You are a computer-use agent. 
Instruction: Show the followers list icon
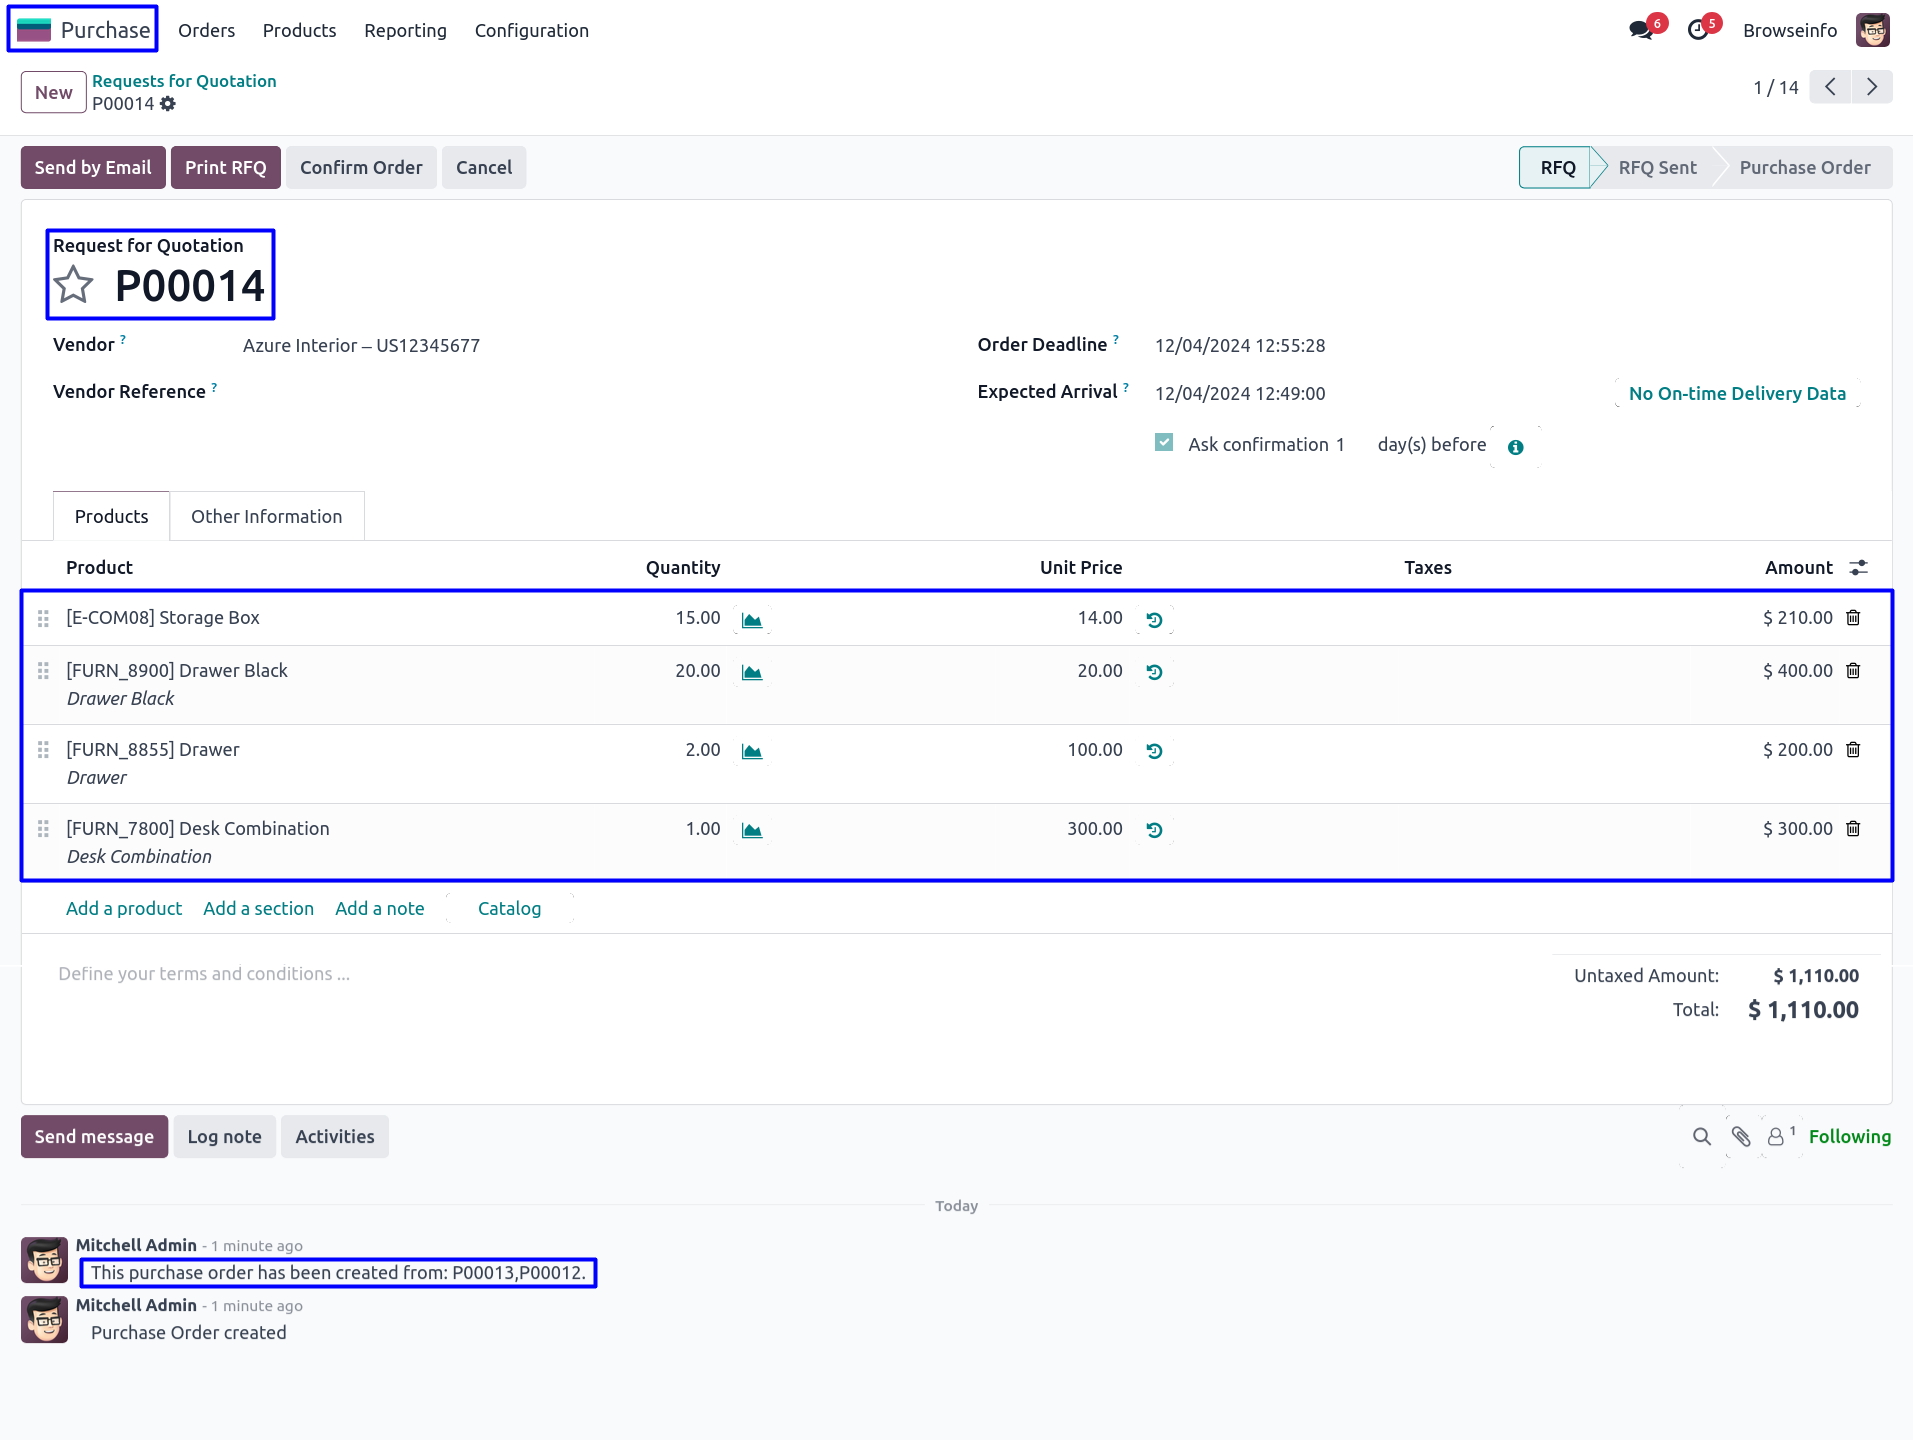[1777, 1137]
